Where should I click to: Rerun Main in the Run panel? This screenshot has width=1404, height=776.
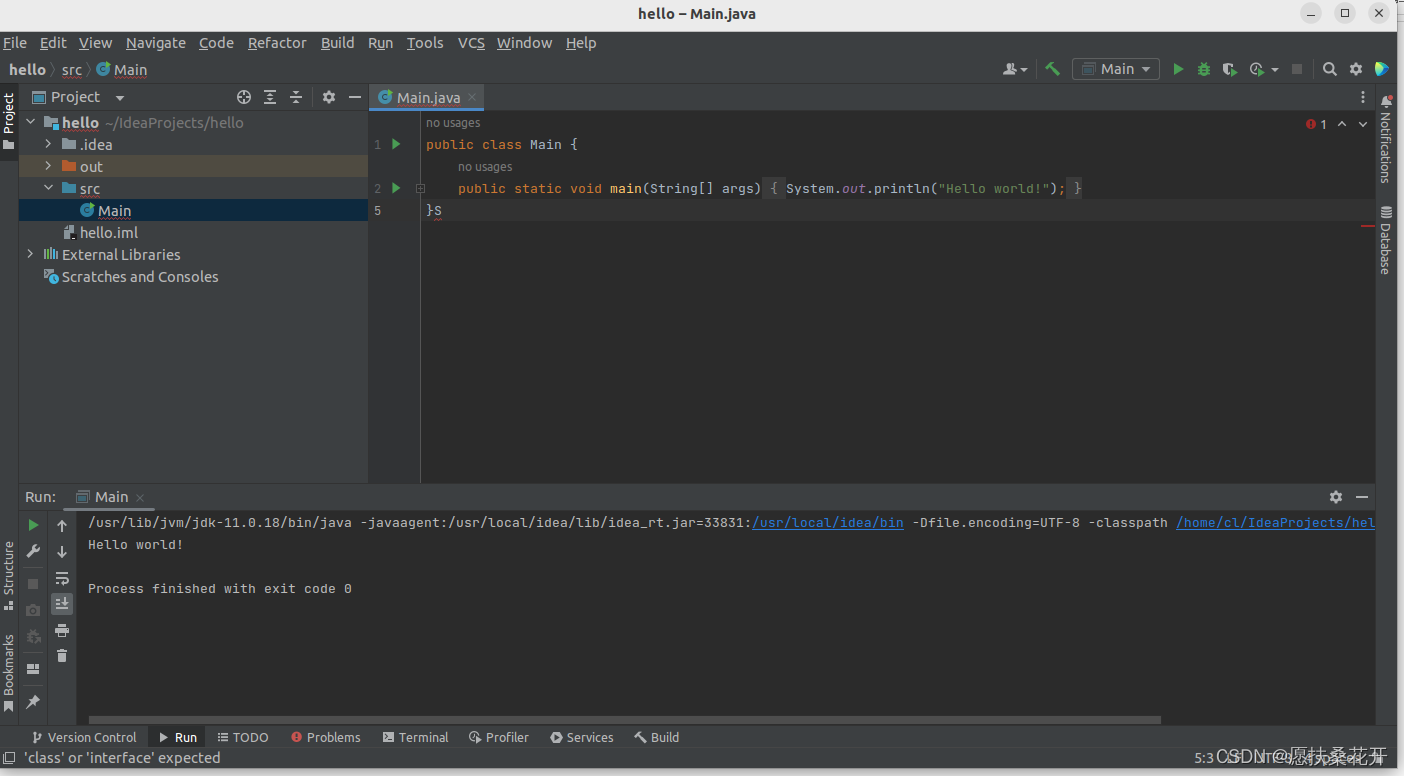[33, 525]
